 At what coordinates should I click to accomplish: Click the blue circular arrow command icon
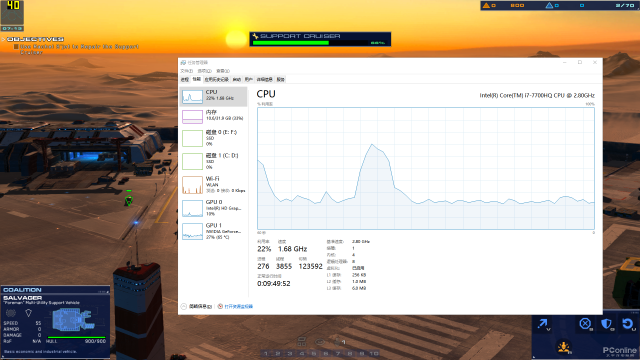tap(628, 324)
